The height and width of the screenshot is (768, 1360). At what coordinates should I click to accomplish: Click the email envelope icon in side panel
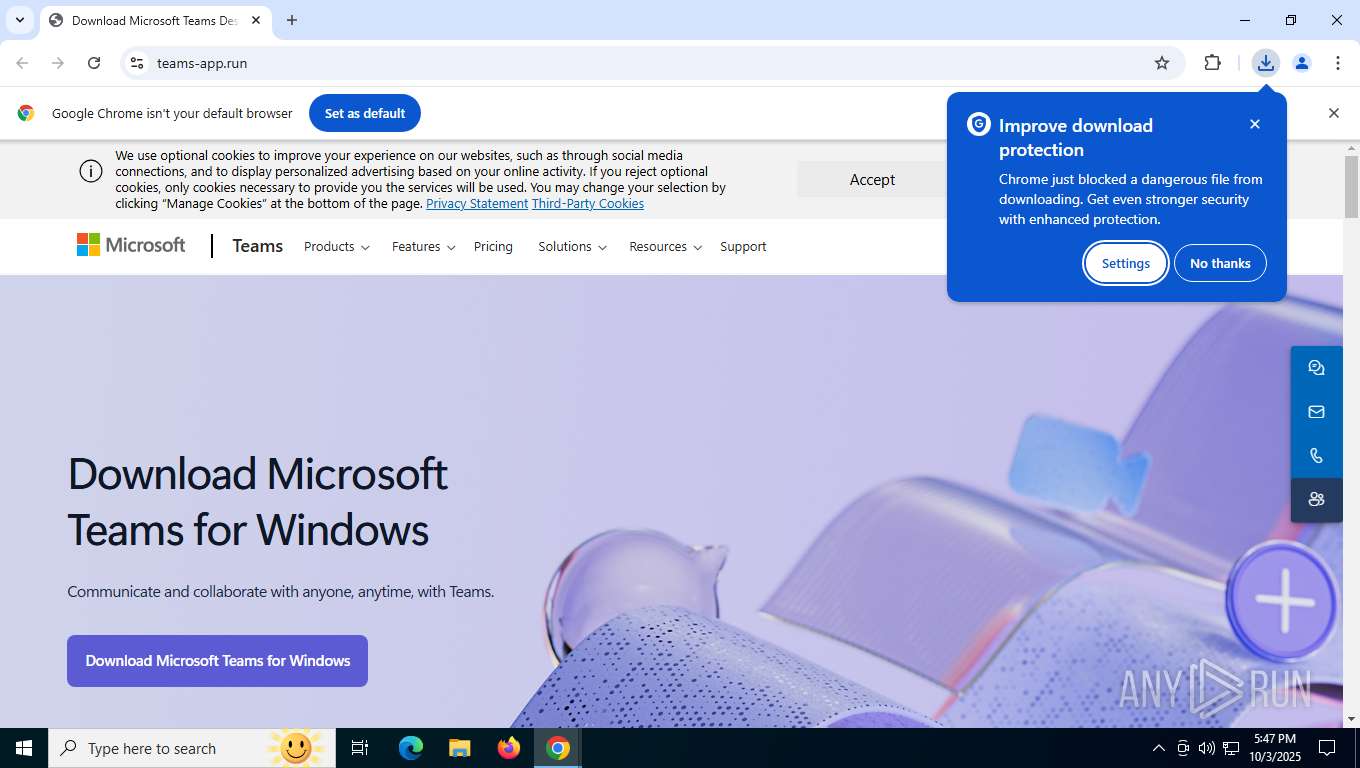click(x=1316, y=412)
